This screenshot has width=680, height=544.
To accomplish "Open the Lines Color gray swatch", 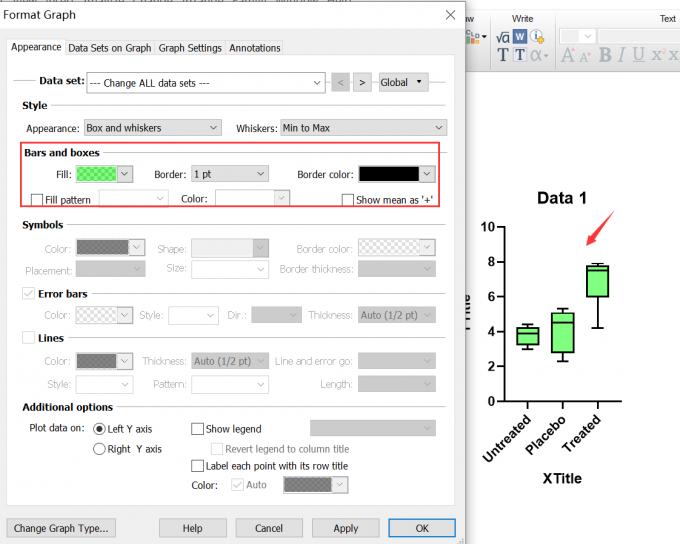I will (x=104, y=361).
